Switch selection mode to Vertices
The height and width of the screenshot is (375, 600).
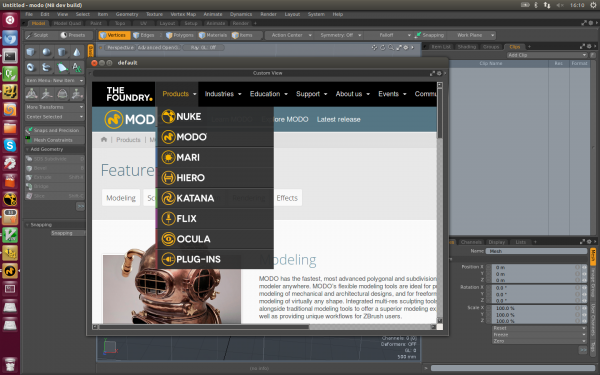coord(114,35)
